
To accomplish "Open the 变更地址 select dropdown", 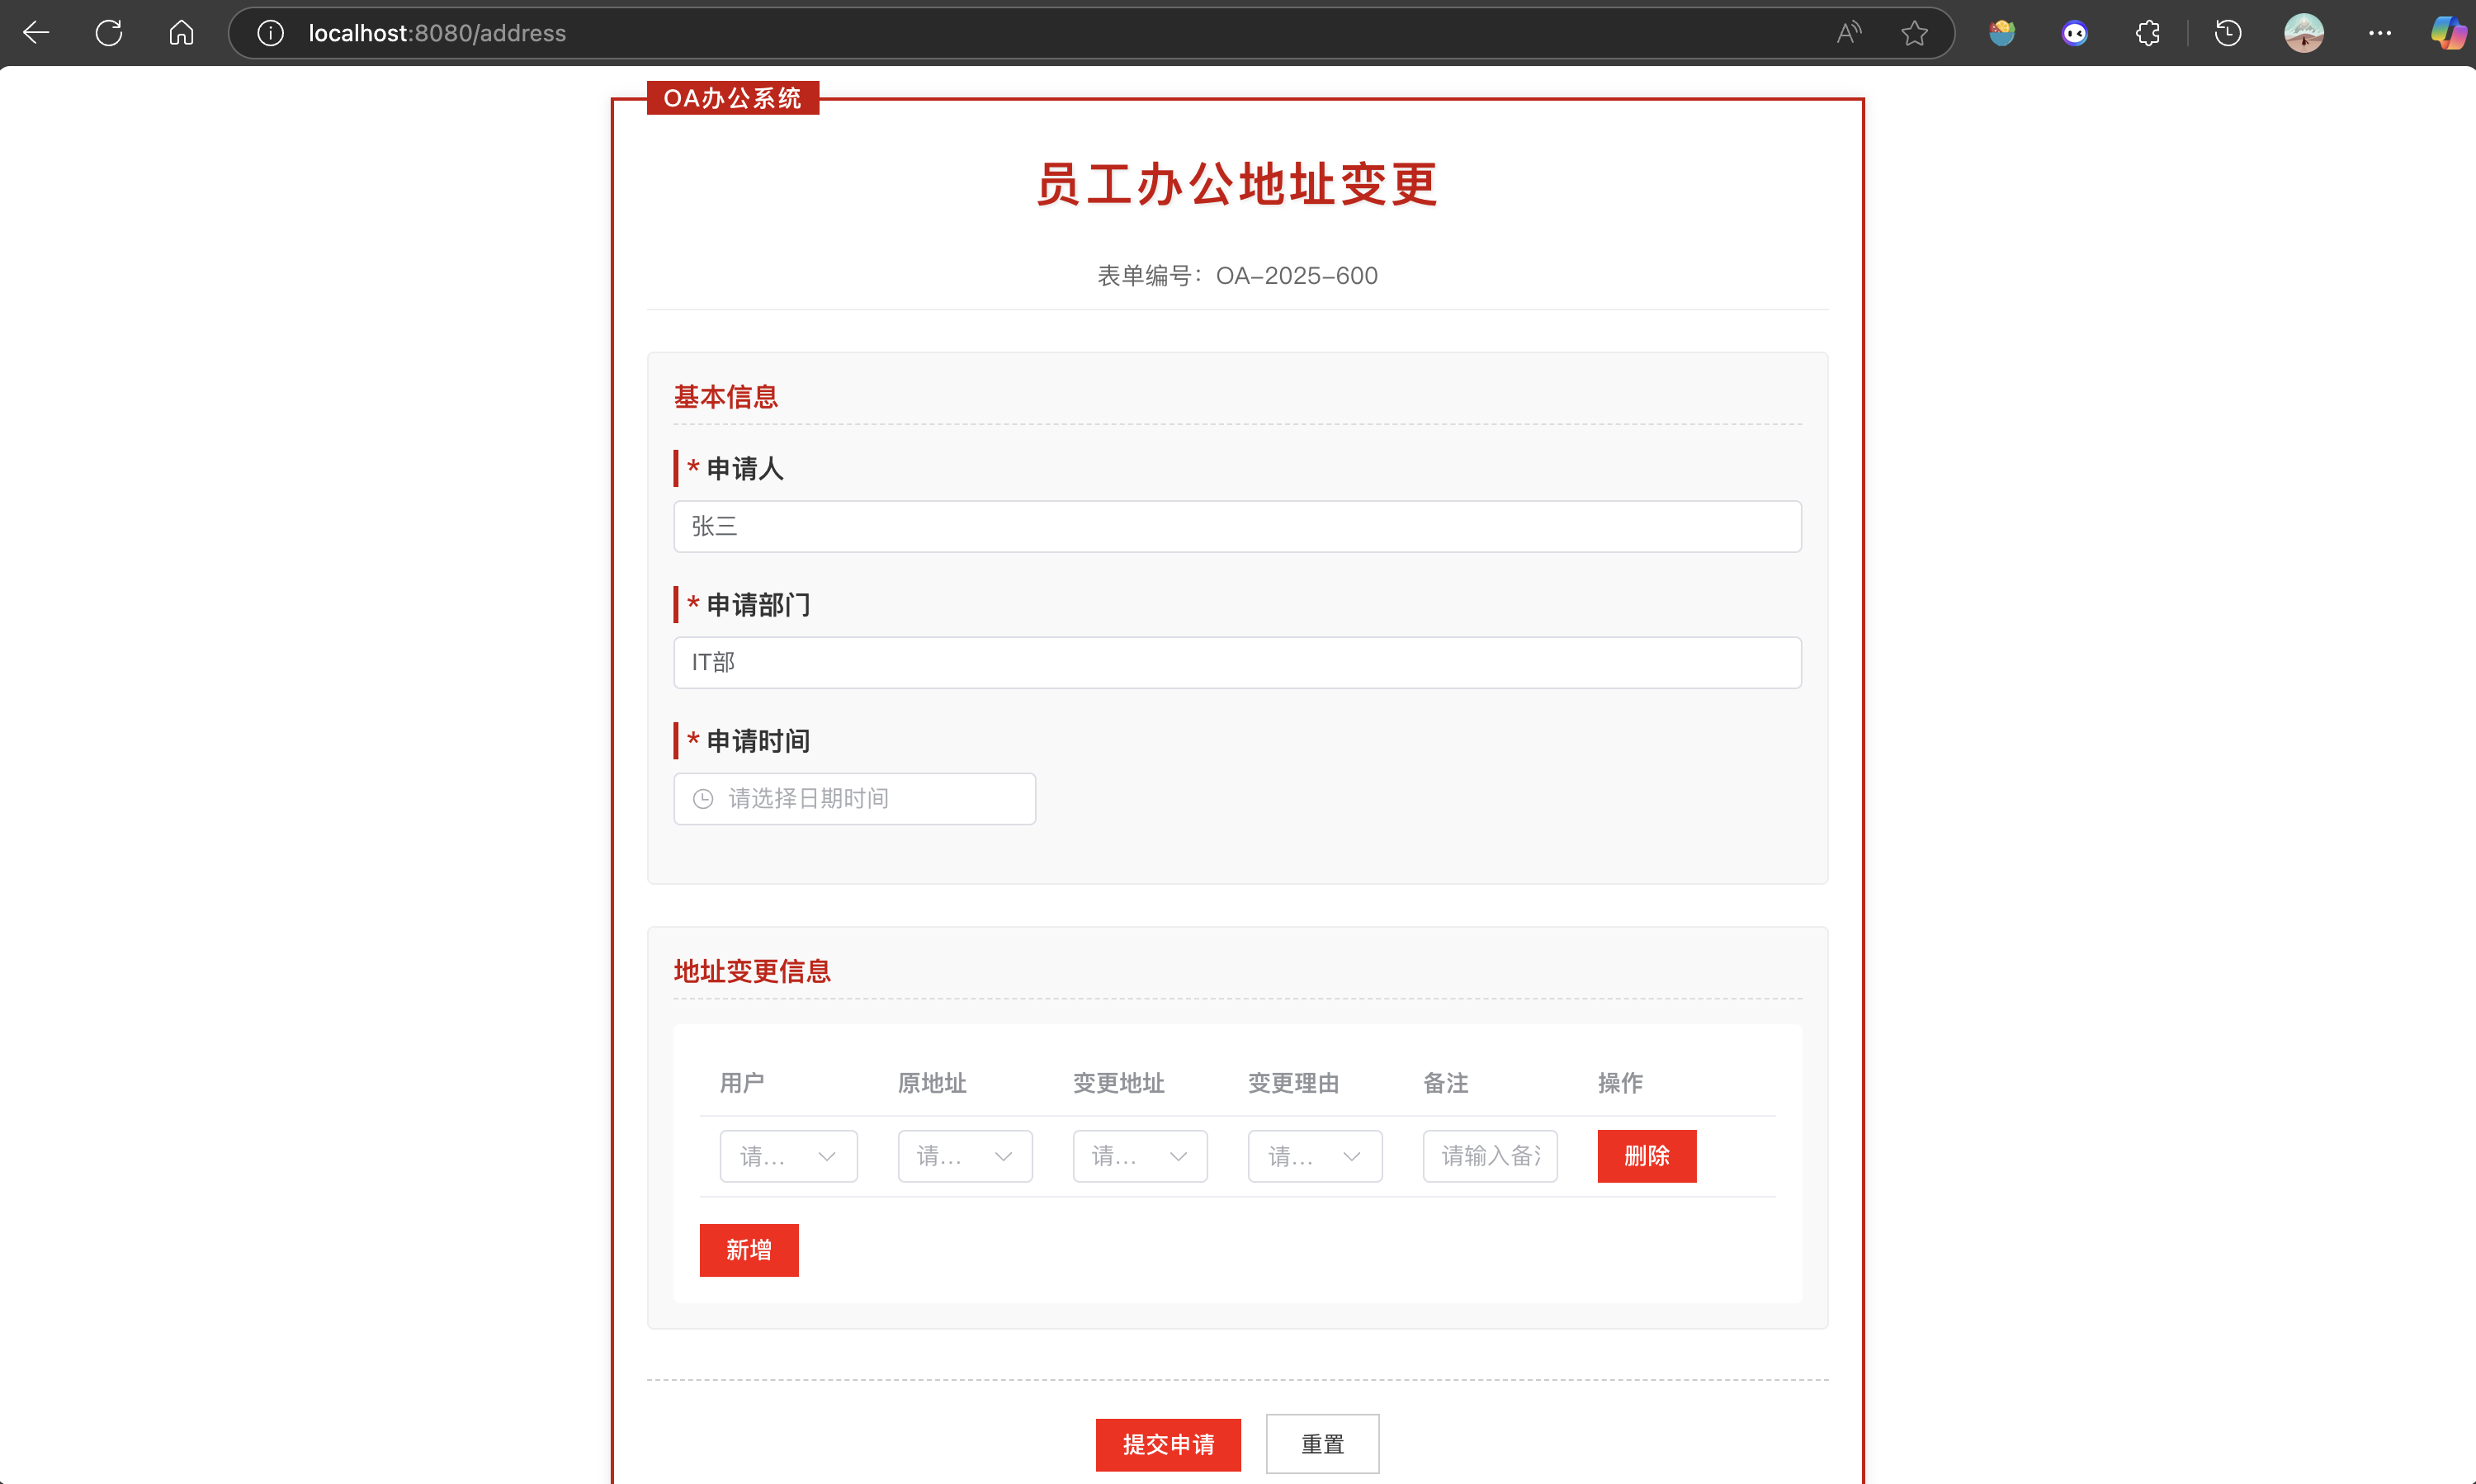I will [x=1139, y=1156].
